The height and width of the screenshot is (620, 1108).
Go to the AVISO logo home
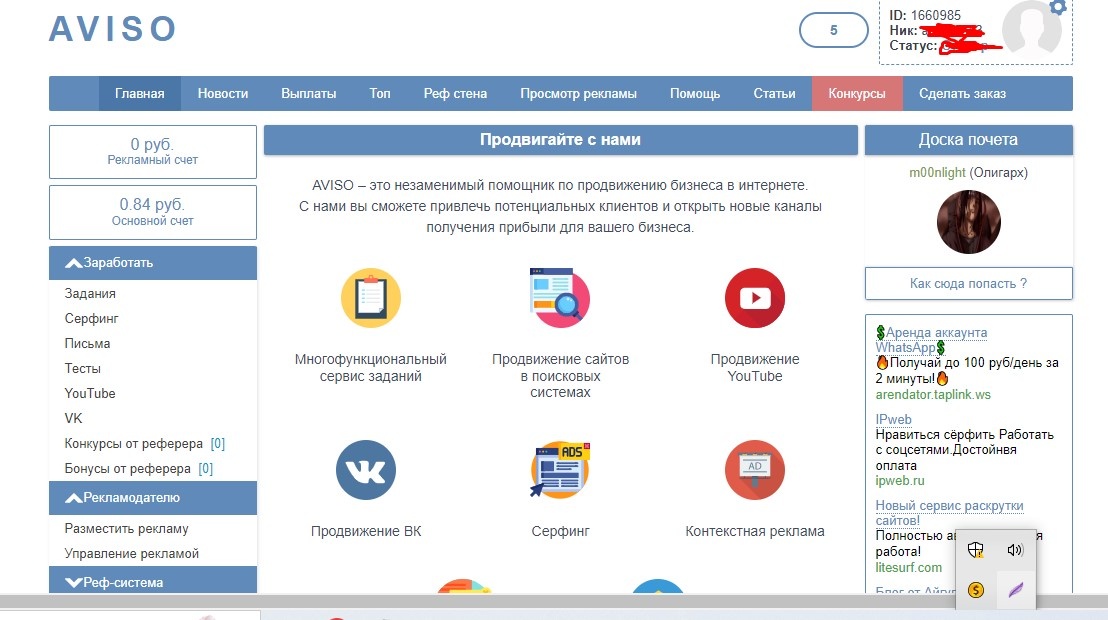point(112,29)
